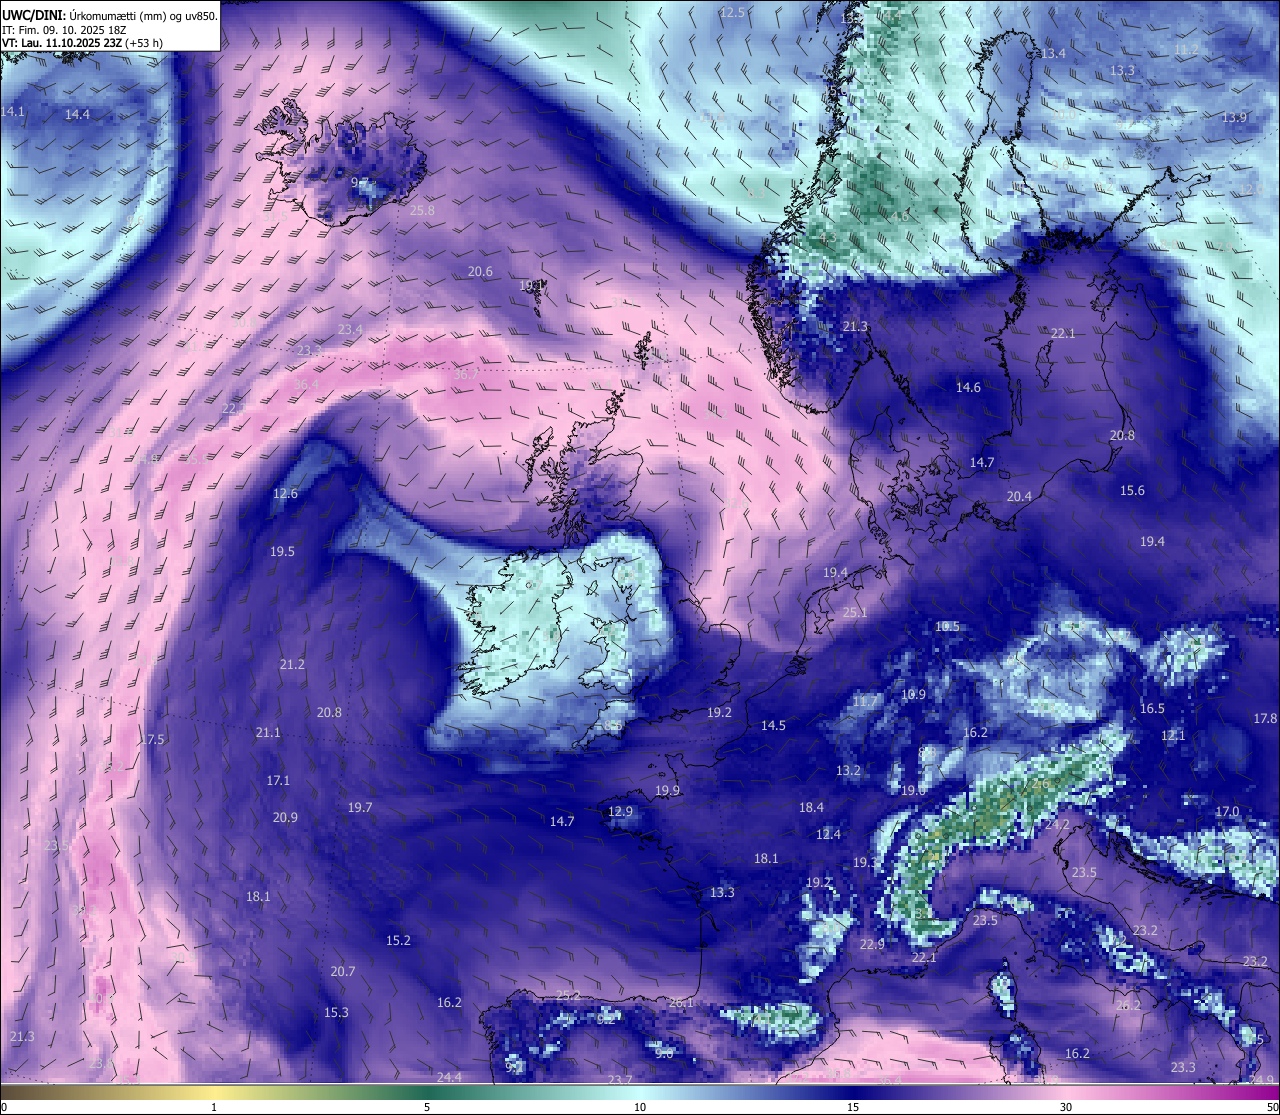Screen dimensions: 1280x1115
Task: Select the 14.4 value on the map
Action: click(x=77, y=115)
